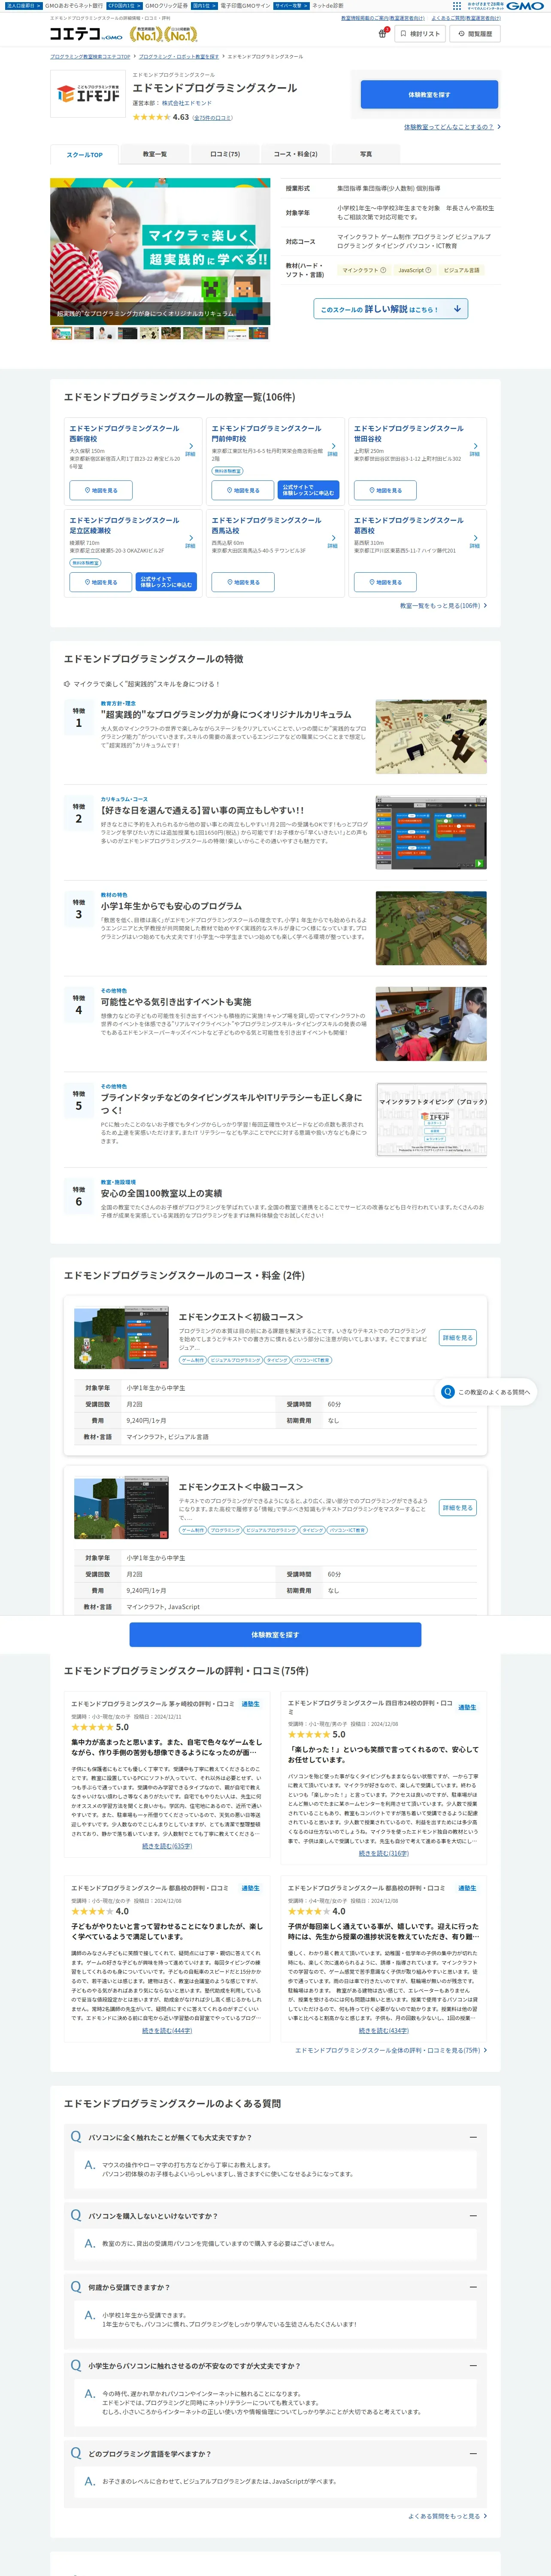Click 通塾生 tag on 茅ヶ崎校 review
Viewport: 551px width, 2576px height.
pyautogui.click(x=251, y=1704)
